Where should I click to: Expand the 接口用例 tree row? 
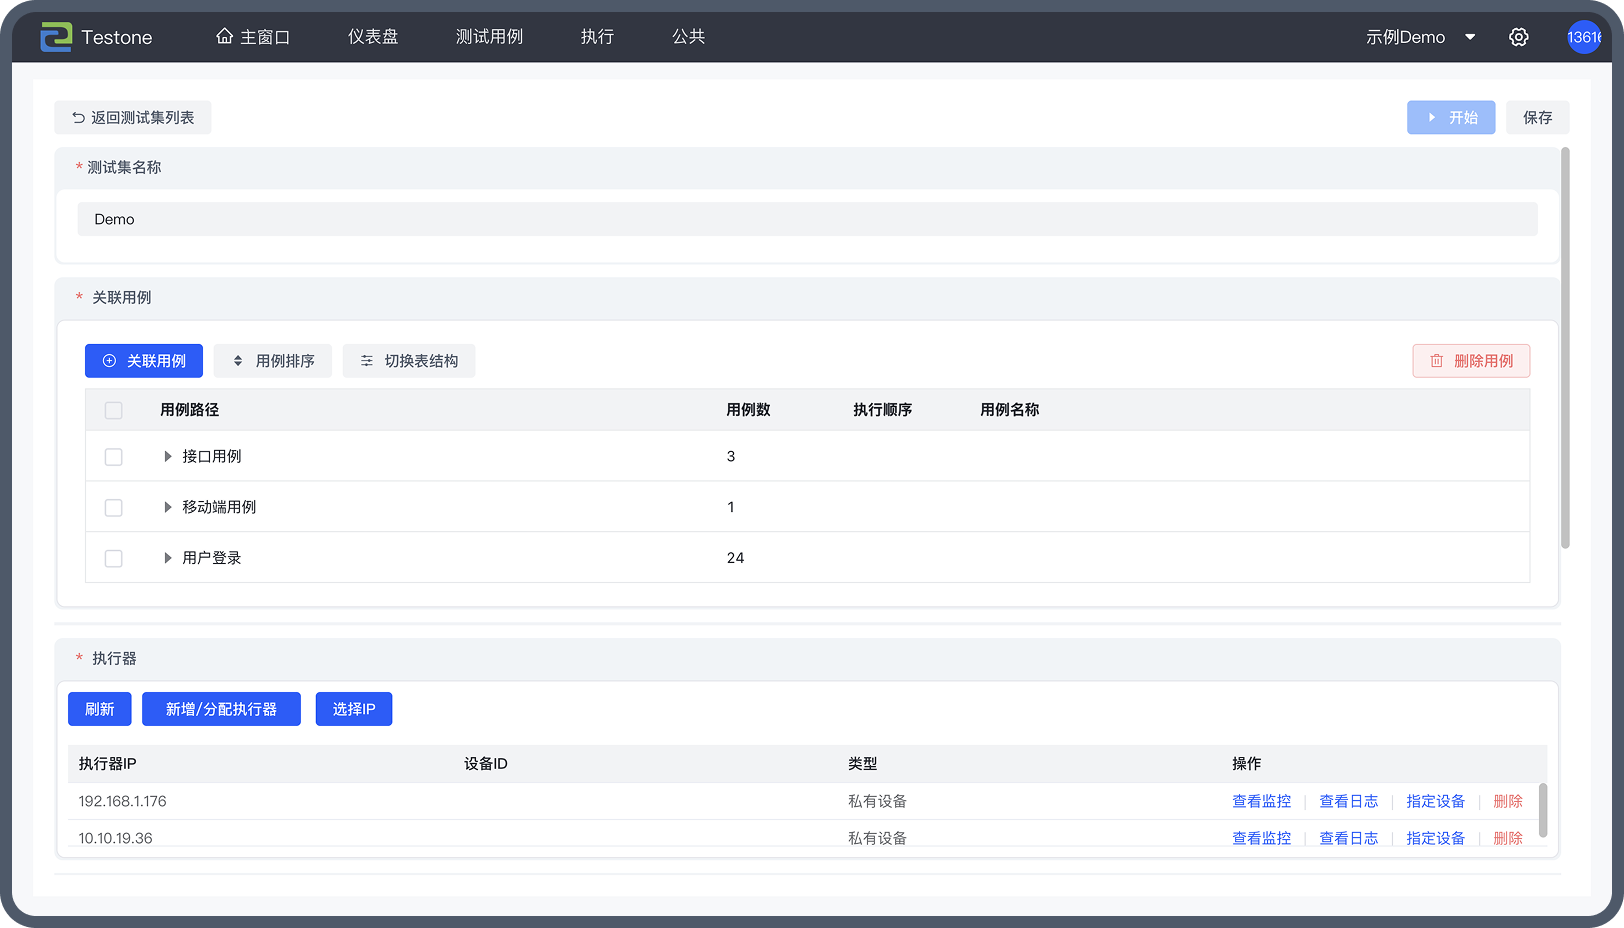[x=168, y=457]
